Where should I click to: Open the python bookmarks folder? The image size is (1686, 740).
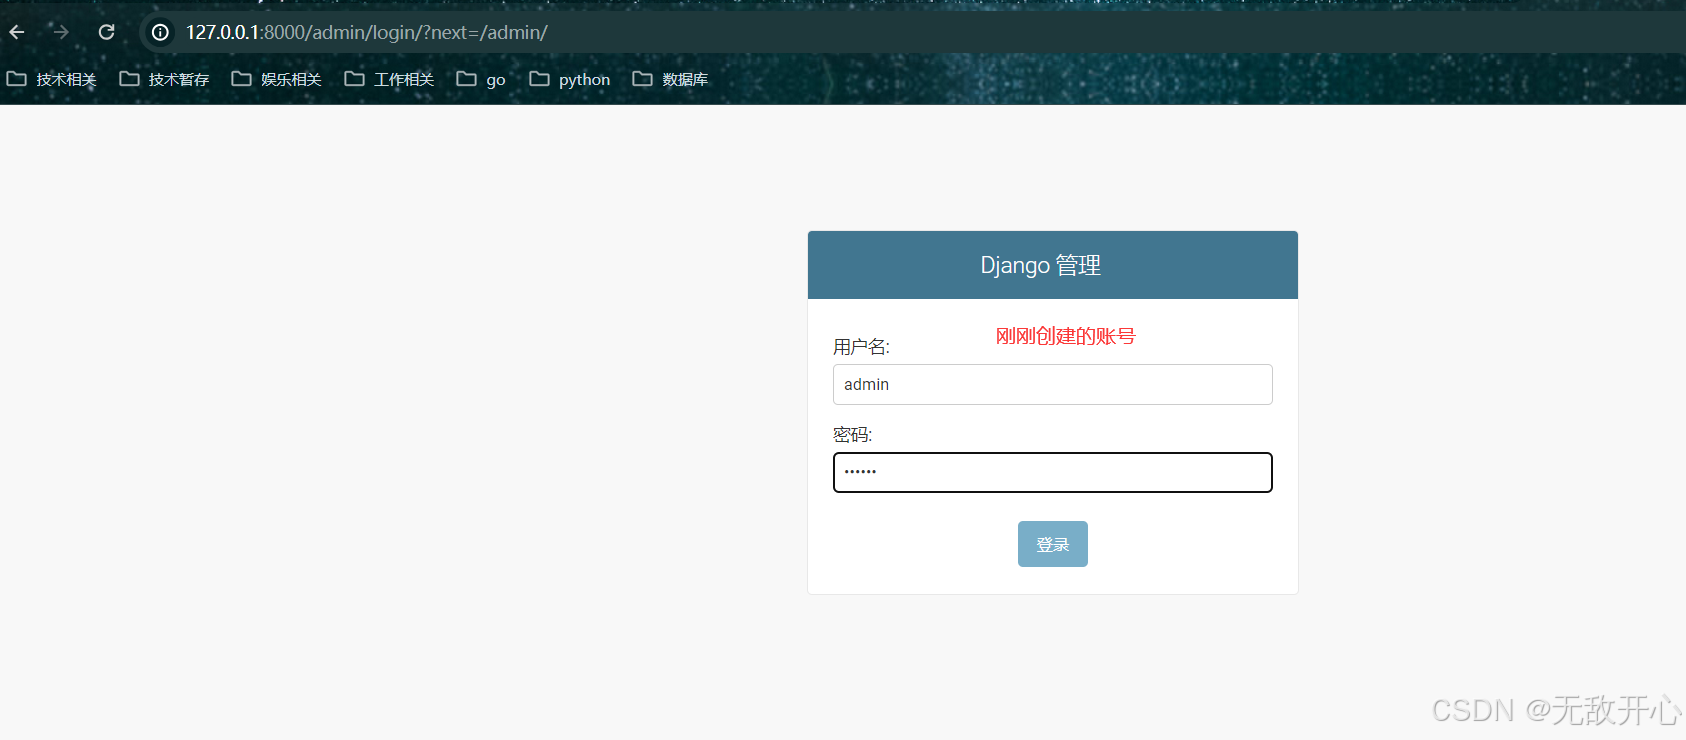[570, 79]
